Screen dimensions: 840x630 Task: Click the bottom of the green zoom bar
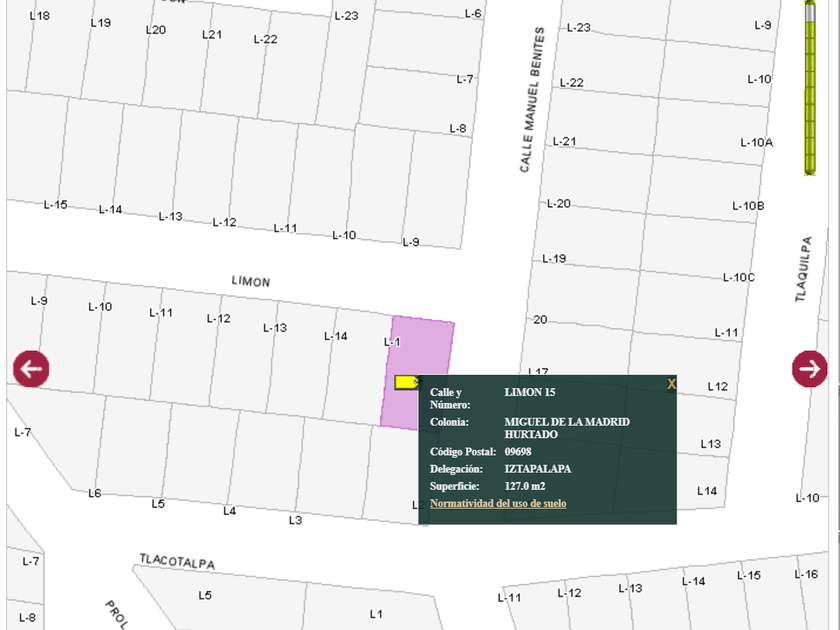pyautogui.click(x=810, y=168)
